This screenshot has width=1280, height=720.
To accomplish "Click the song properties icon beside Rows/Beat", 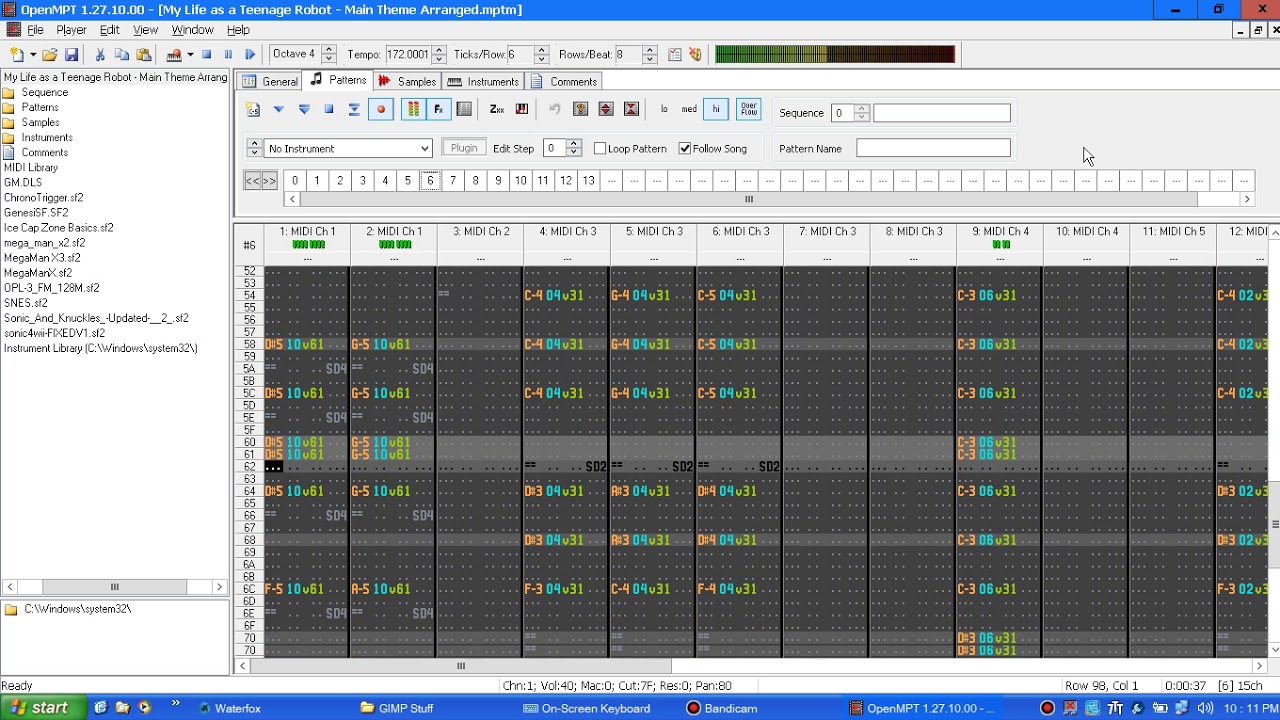I will pos(675,55).
